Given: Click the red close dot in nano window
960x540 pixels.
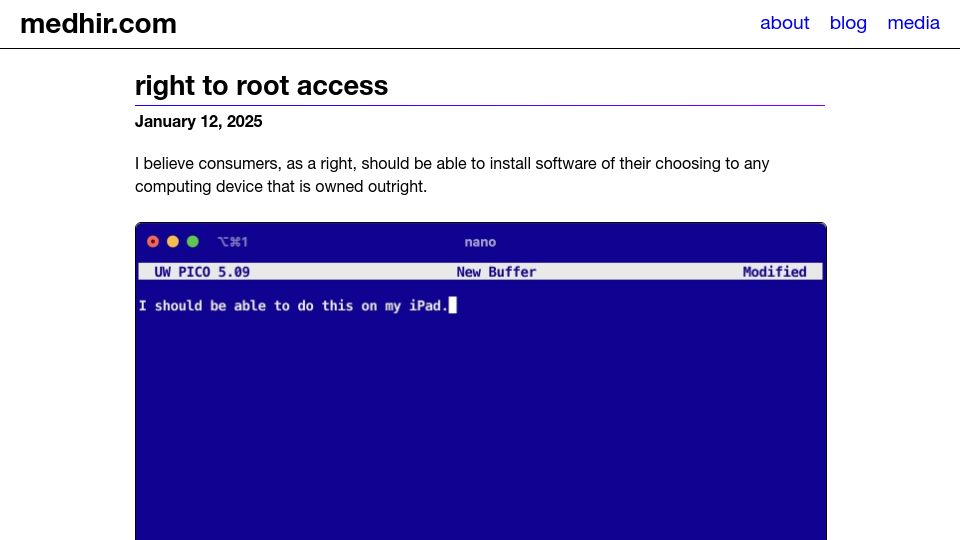Looking at the screenshot, I should (153, 242).
